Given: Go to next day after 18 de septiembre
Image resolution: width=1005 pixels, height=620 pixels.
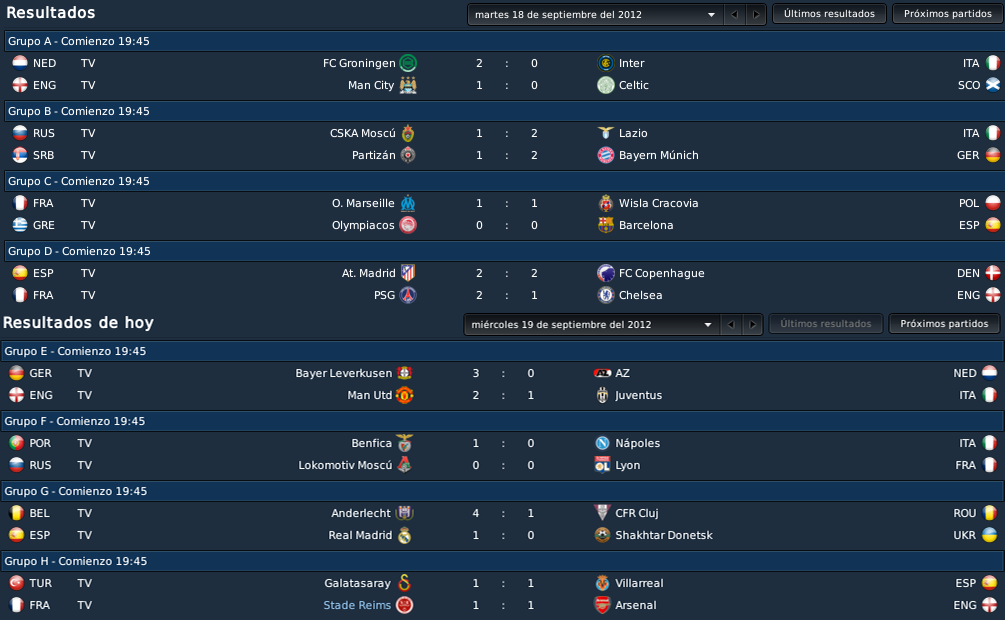Looking at the screenshot, I should tap(756, 14).
